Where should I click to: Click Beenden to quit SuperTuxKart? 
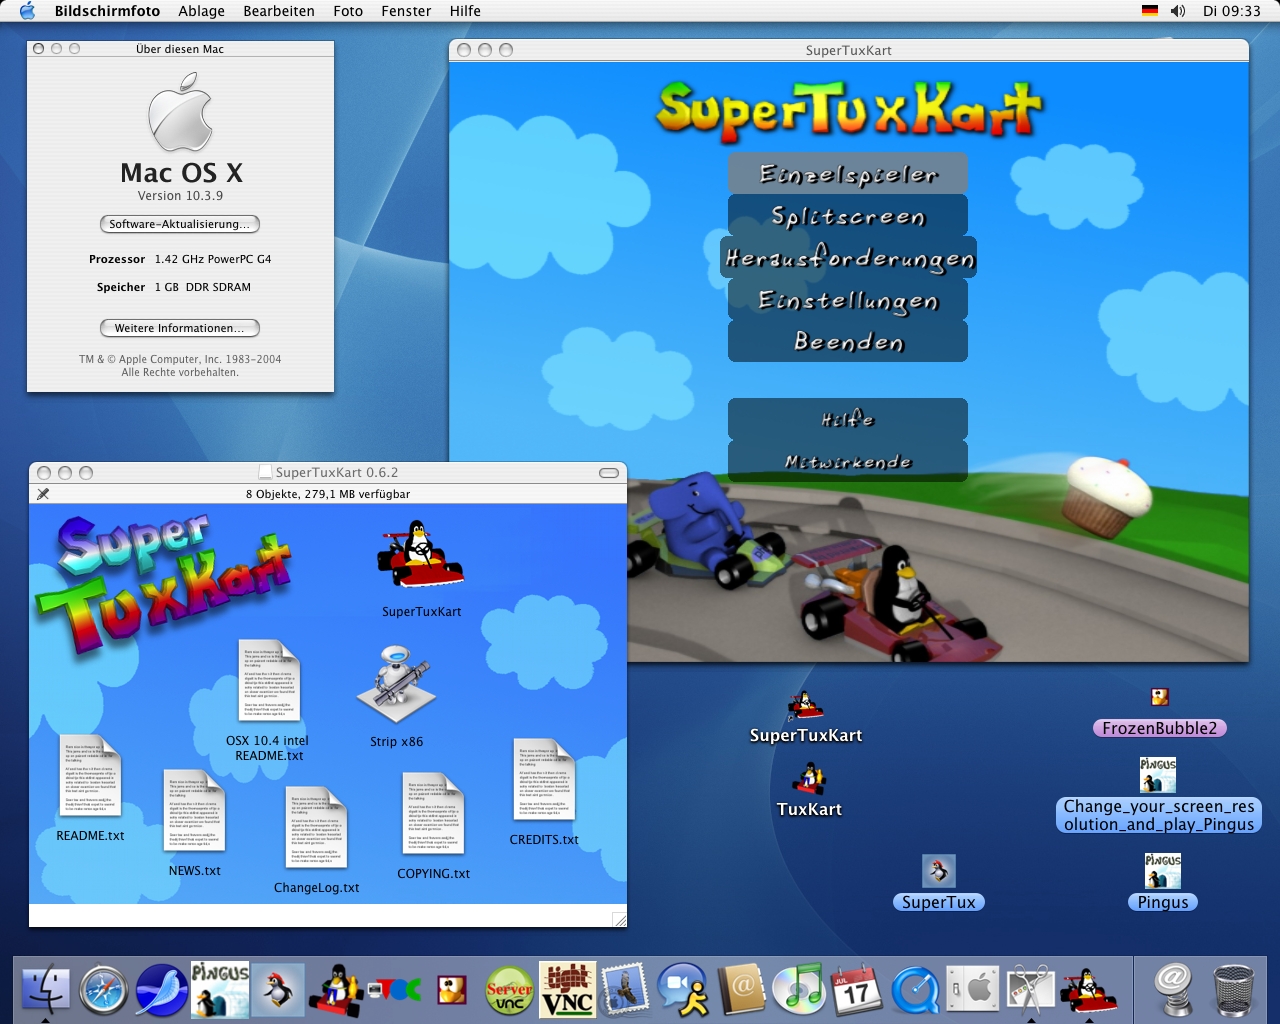click(848, 341)
